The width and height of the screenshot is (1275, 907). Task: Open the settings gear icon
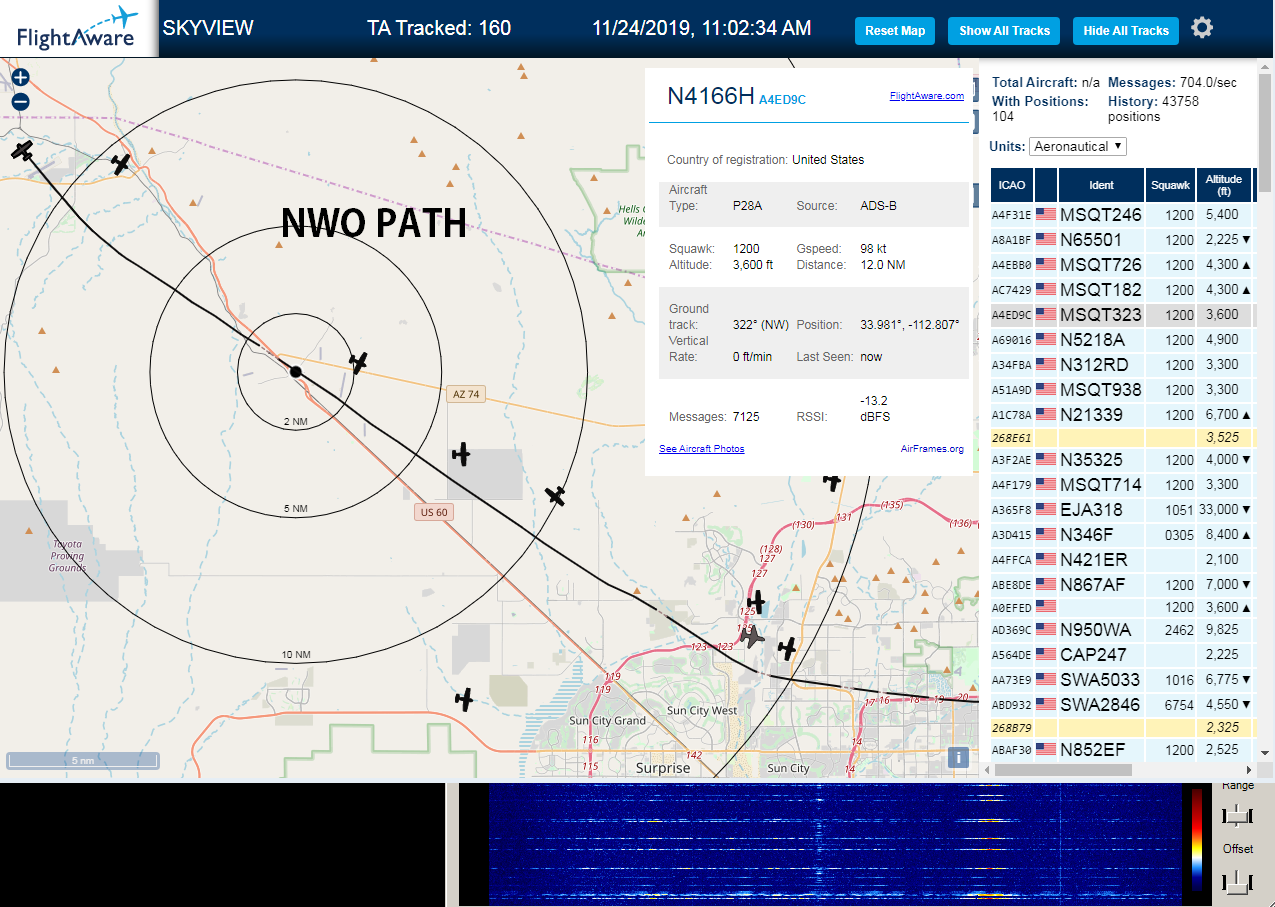[x=1202, y=28]
